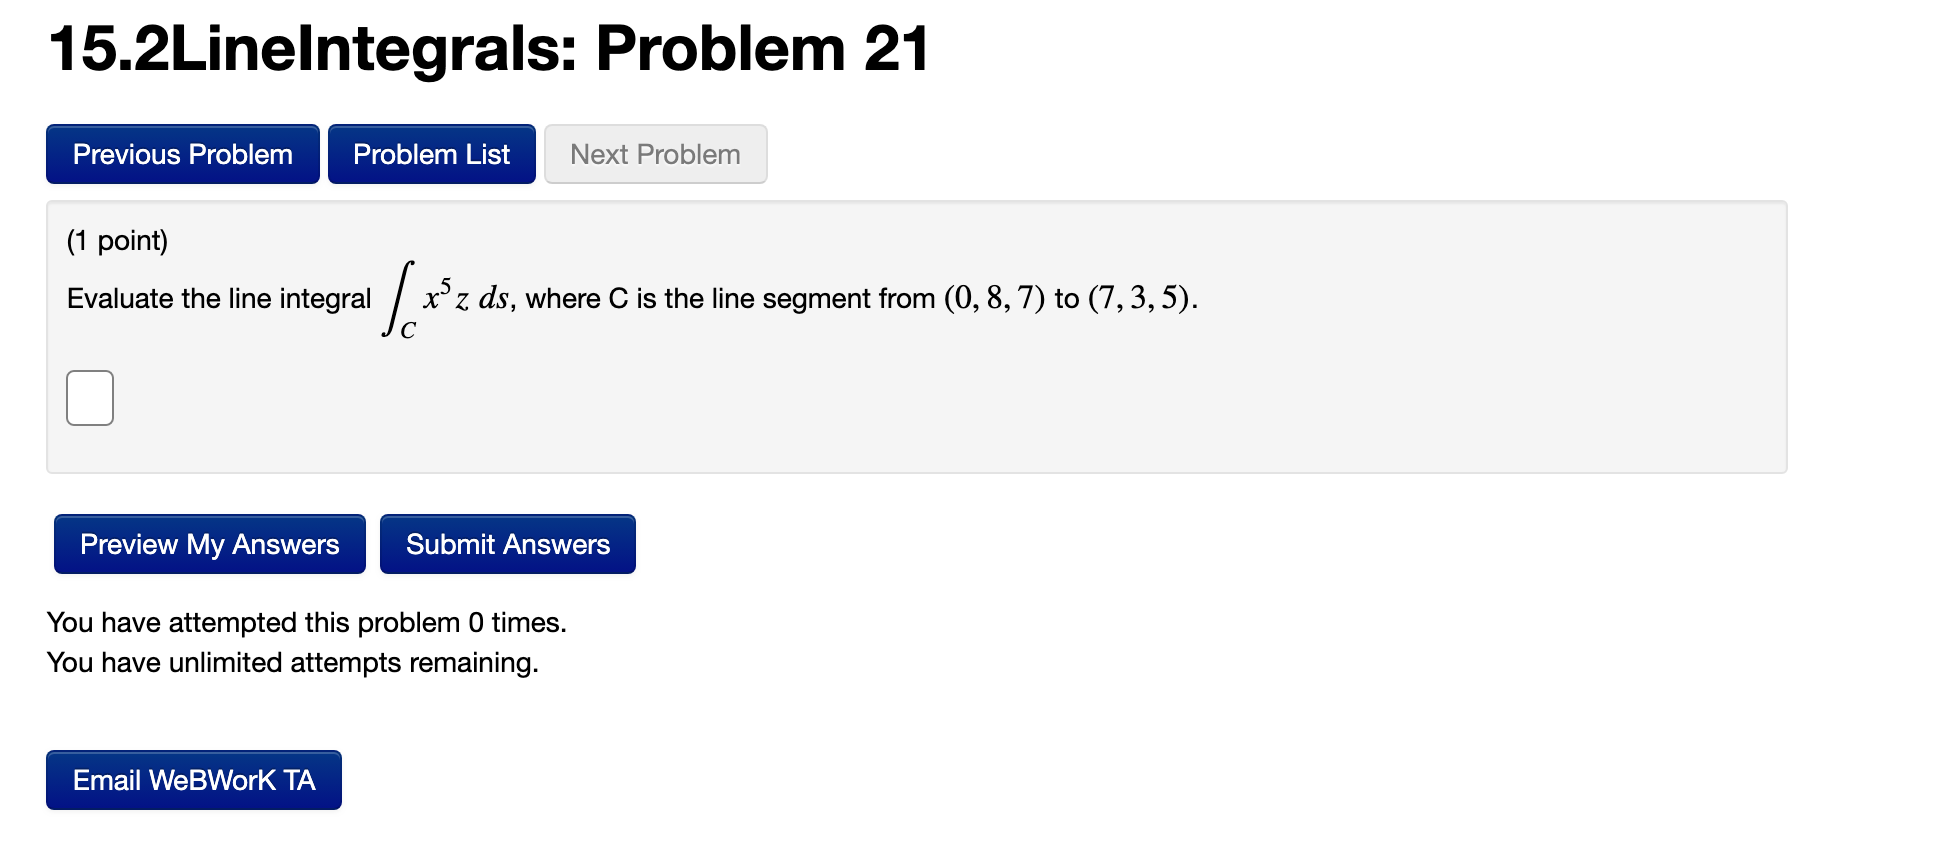The width and height of the screenshot is (1956, 866).
Task: Click the attempts remaining message
Action: click(293, 662)
